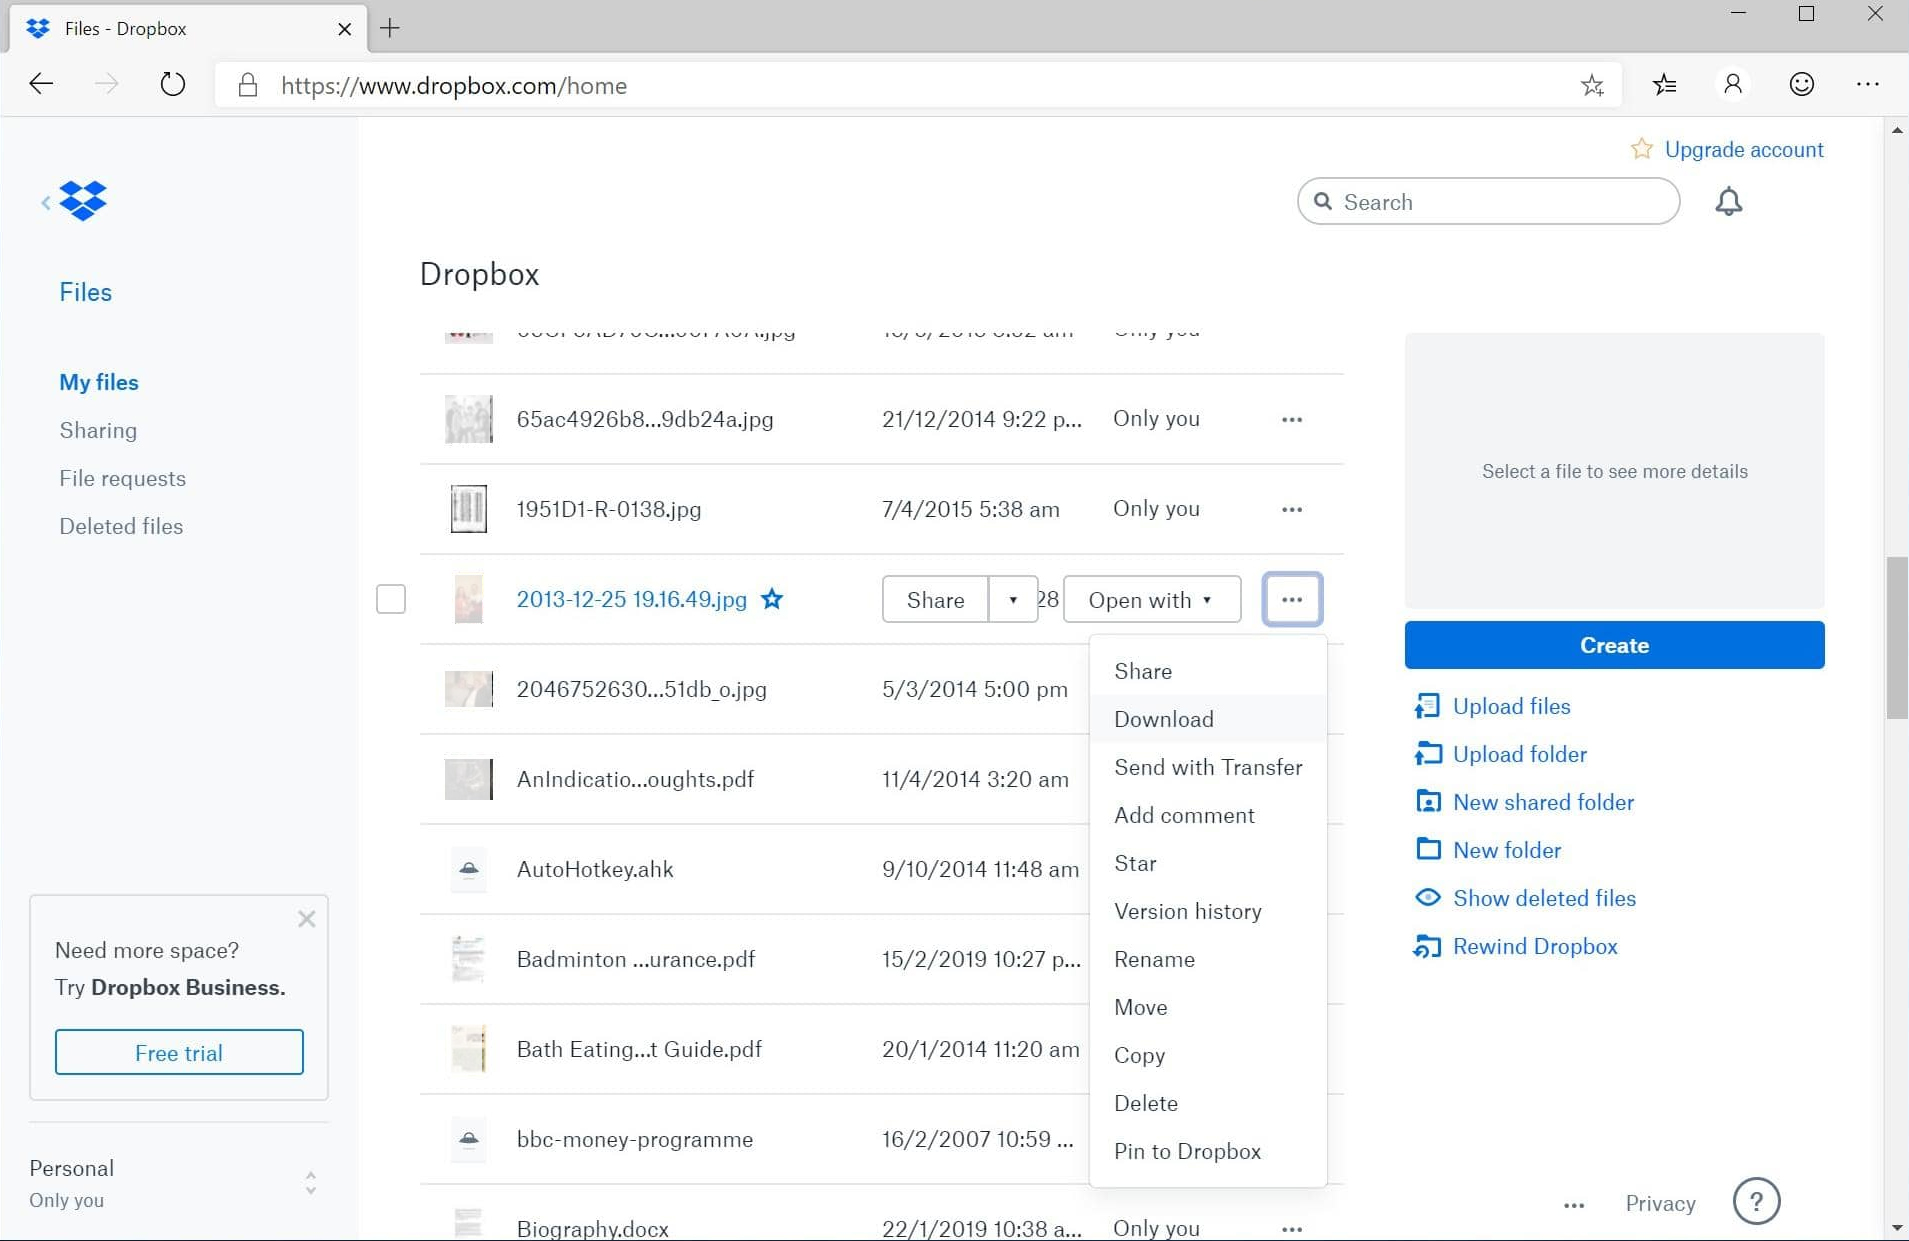This screenshot has height=1241, width=1909.
Task: Click the Show deleted files eye icon
Action: pos(1427,898)
